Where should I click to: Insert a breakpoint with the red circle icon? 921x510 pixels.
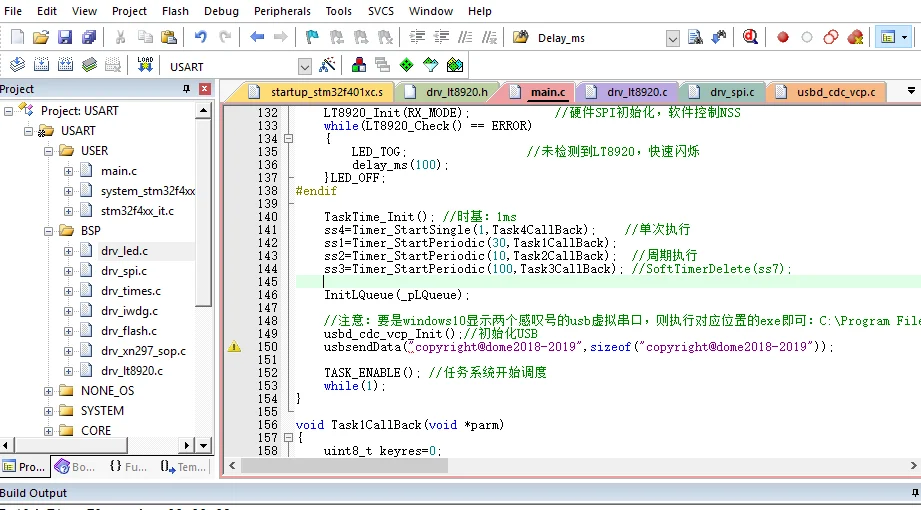(782, 38)
